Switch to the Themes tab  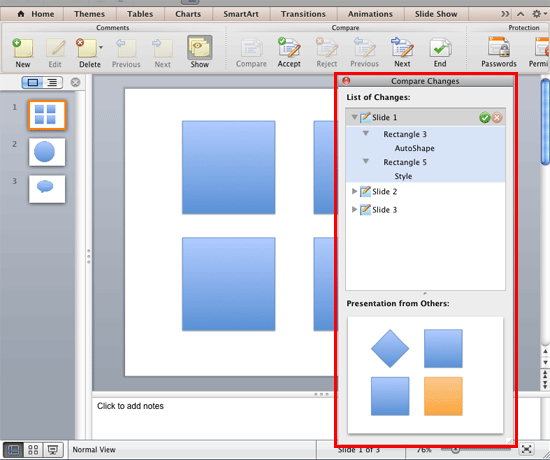89,14
